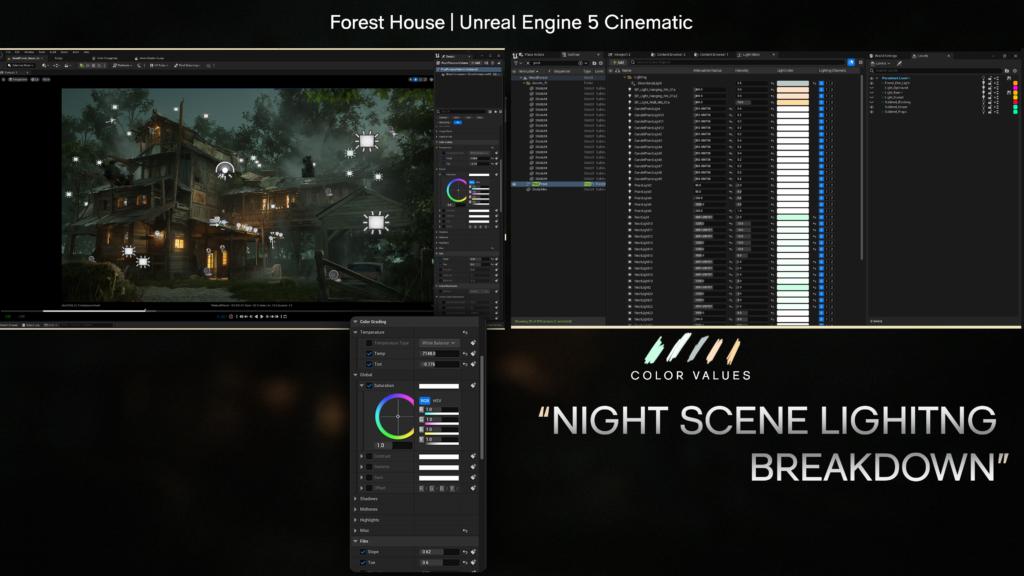
Task: Toggle the Saturation checkbox off
Action: point(370,386)
